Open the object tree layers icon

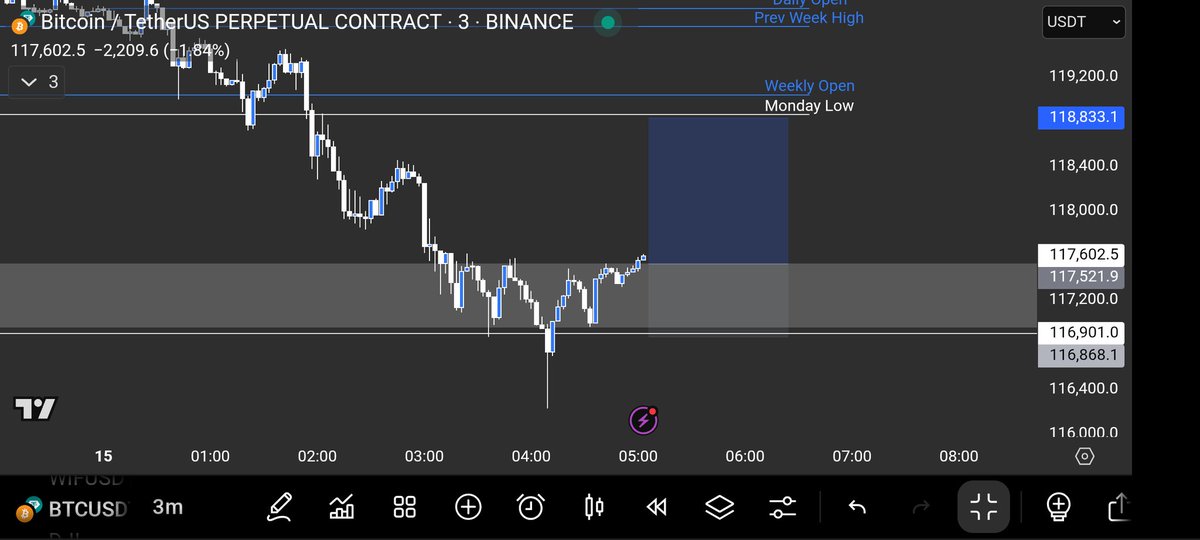click(719, 507)
